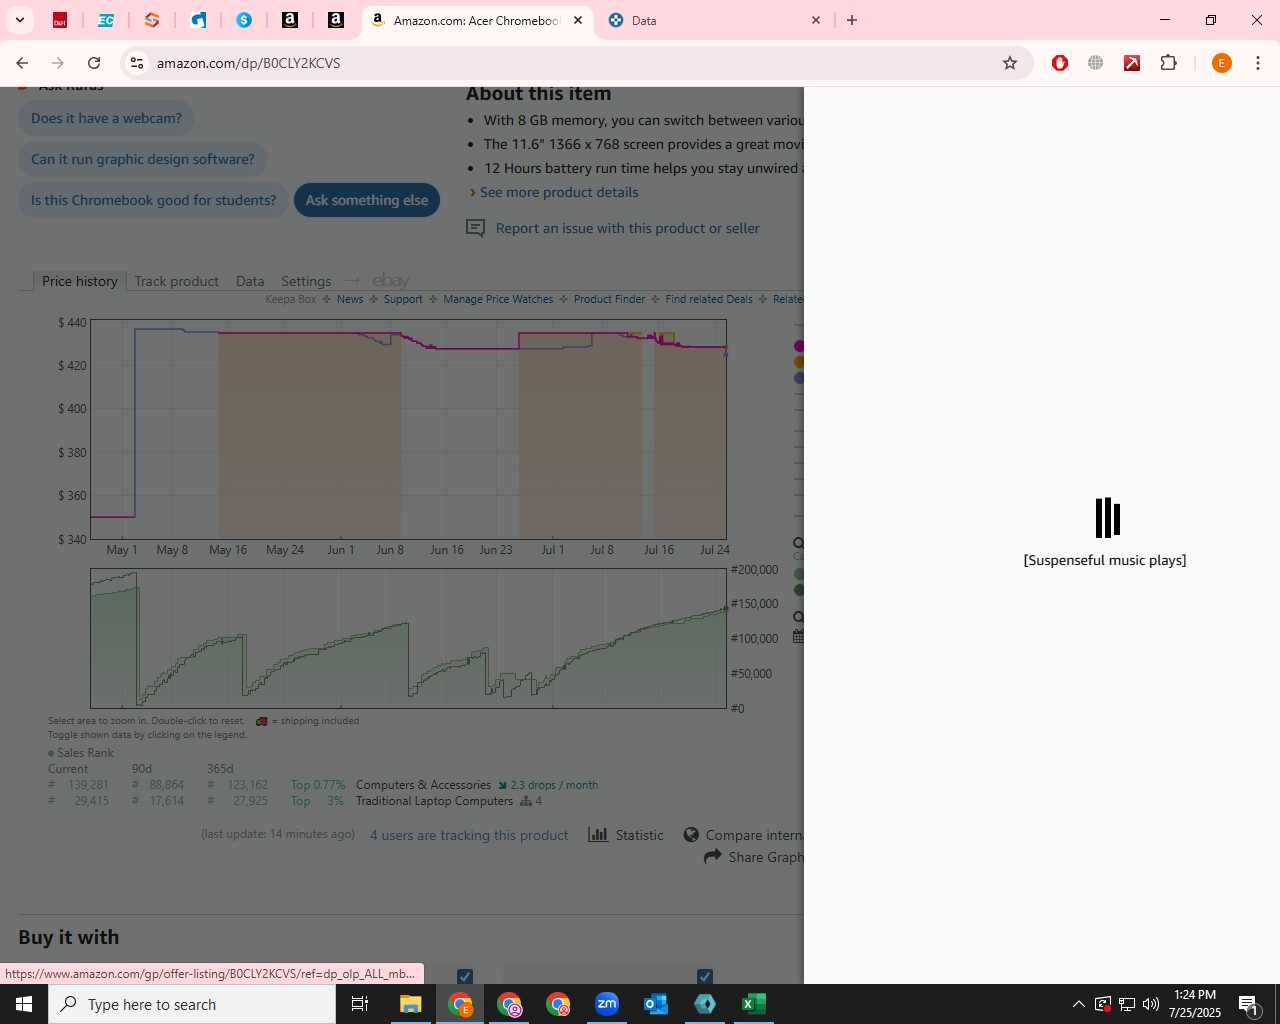Select the Price history Keepa tab
The image size is (1280, 1024).
(x=80, y=281)
